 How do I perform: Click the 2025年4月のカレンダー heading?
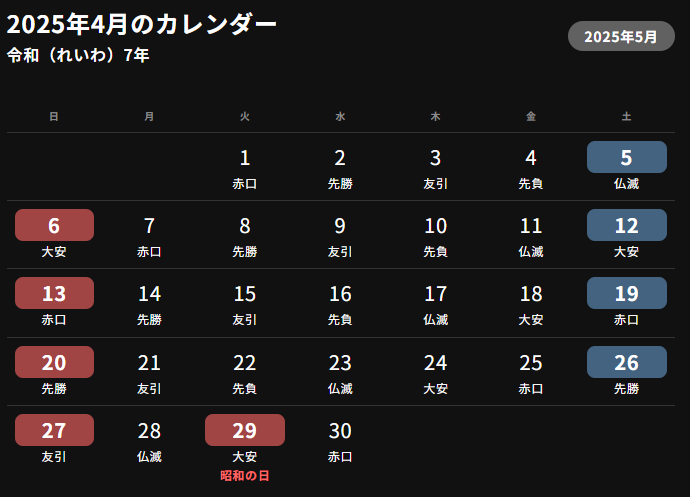142,24
